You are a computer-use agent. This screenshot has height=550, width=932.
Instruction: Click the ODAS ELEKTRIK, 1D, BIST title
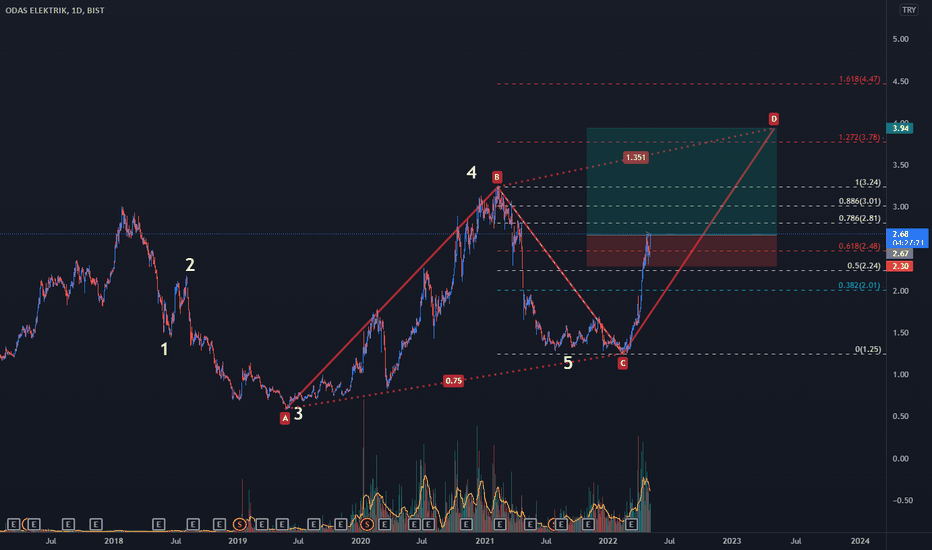click(55, 10)
